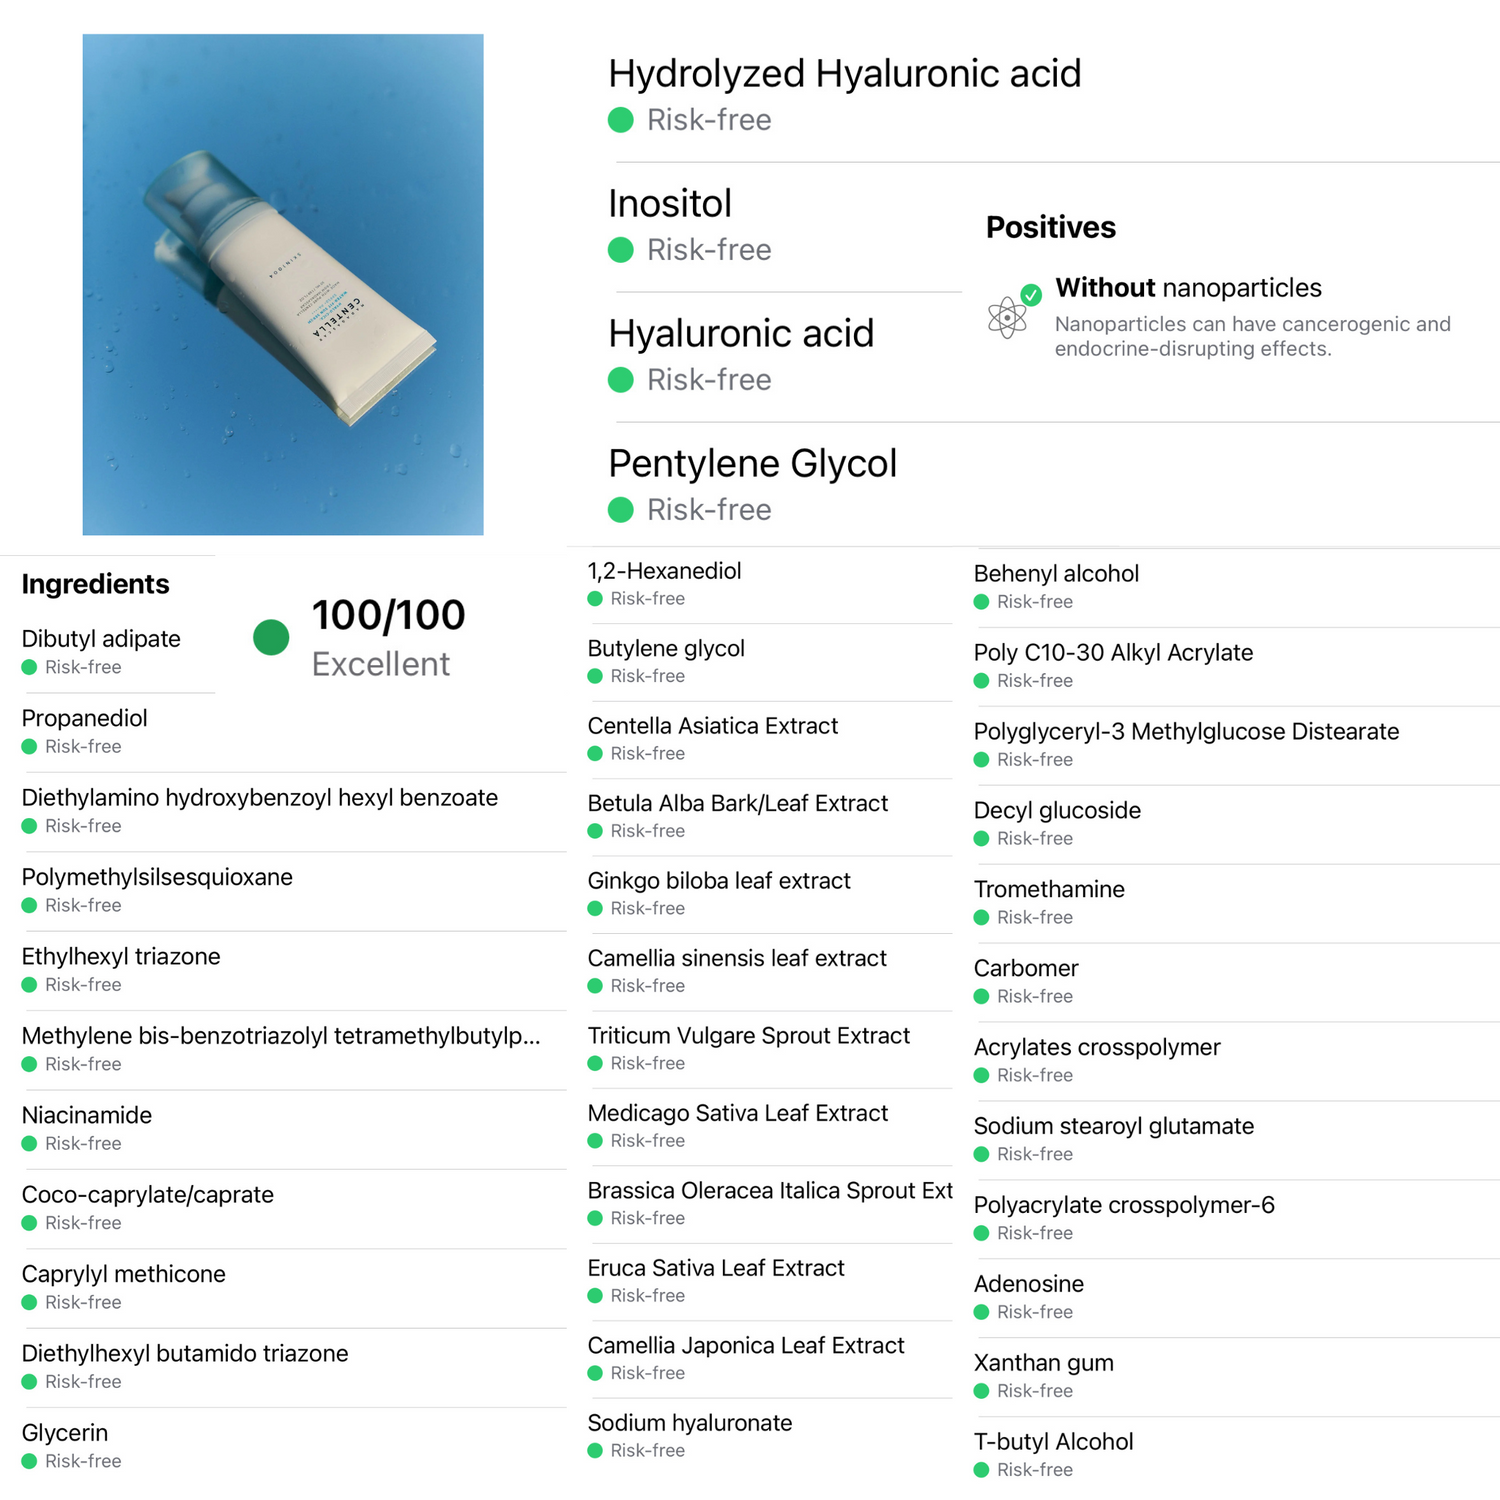Viewport: 1500px width, 1500px height.
Task: Open the Glycerin ingredient entry
Action: (x=65, y=1433)
